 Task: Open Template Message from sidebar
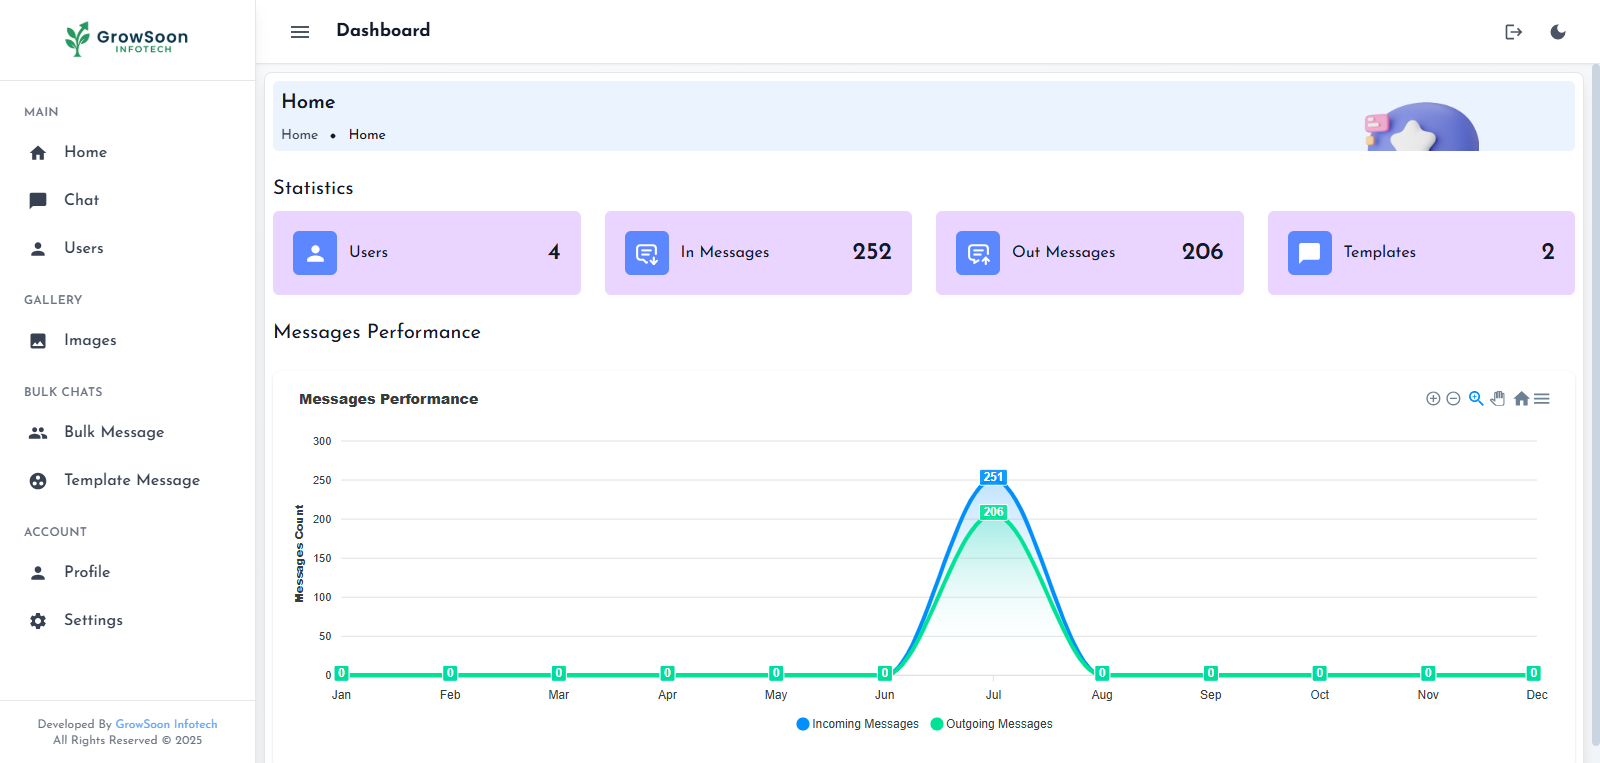(131, 480)
